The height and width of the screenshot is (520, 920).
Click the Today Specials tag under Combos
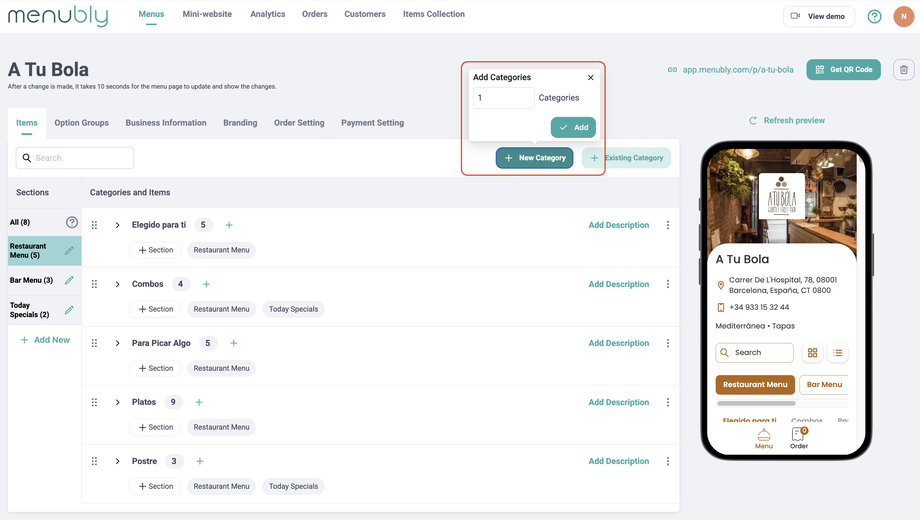[293, 309]
